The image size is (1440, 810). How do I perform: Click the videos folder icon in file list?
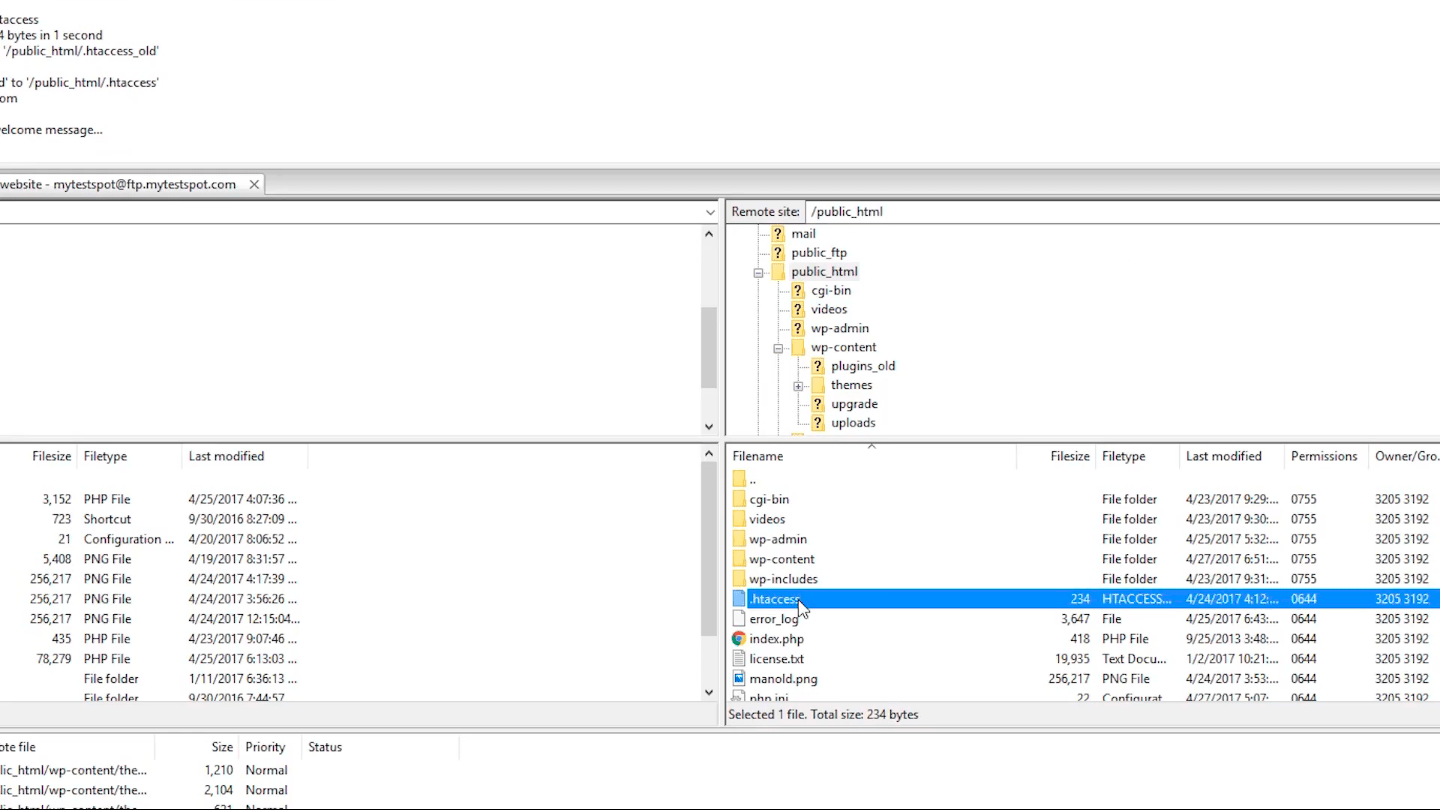point(739,519)
